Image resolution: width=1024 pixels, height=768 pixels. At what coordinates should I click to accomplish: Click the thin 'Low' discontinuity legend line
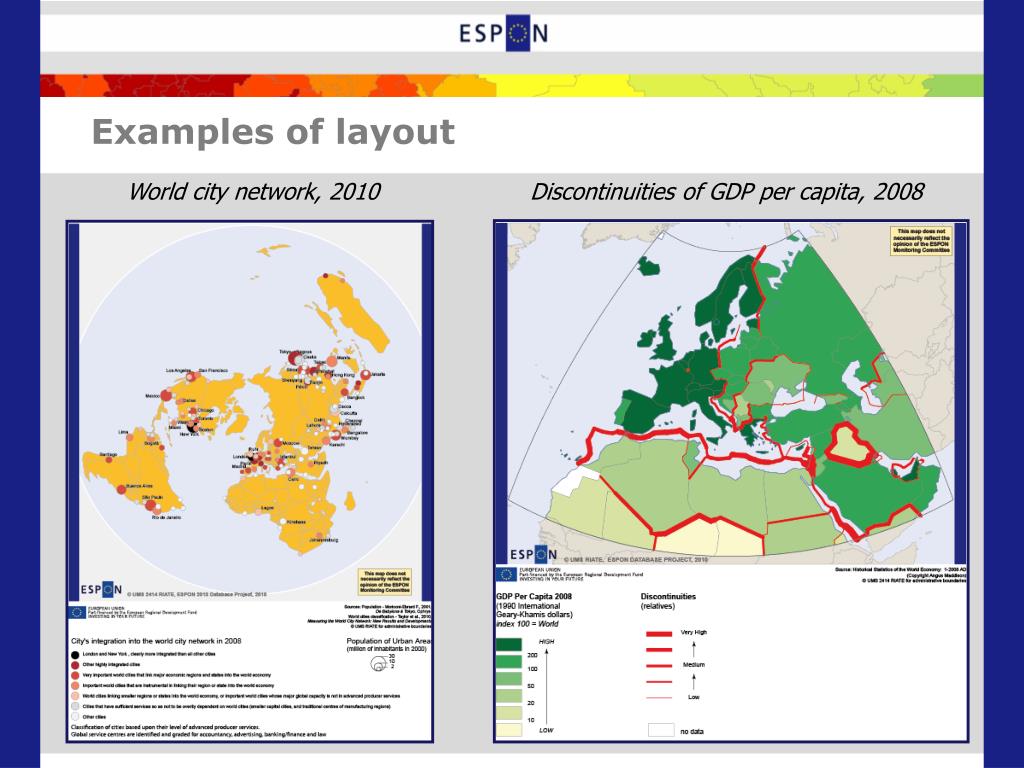coord(659,697)
